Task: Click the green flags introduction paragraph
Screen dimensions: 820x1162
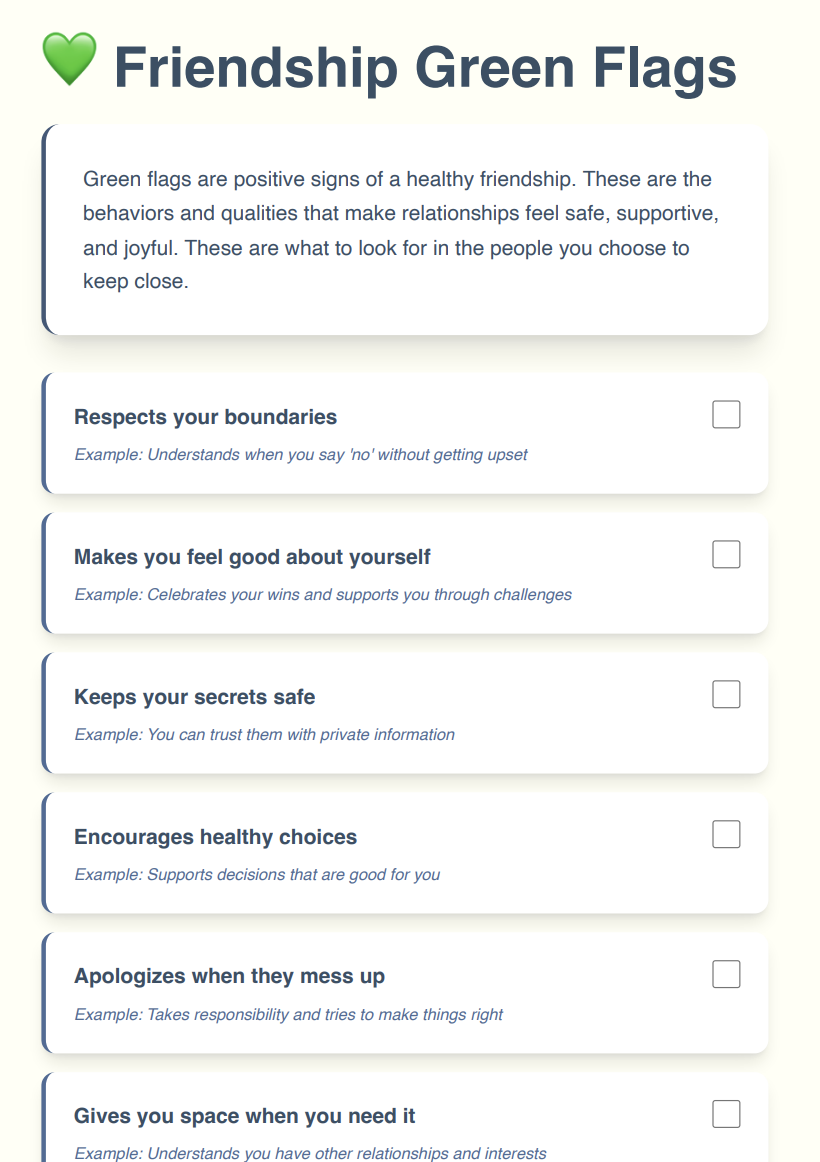Action: click(400, 230)
